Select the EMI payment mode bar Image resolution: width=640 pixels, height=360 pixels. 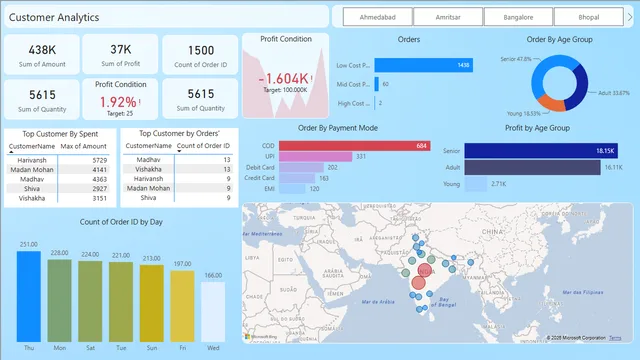292,189
